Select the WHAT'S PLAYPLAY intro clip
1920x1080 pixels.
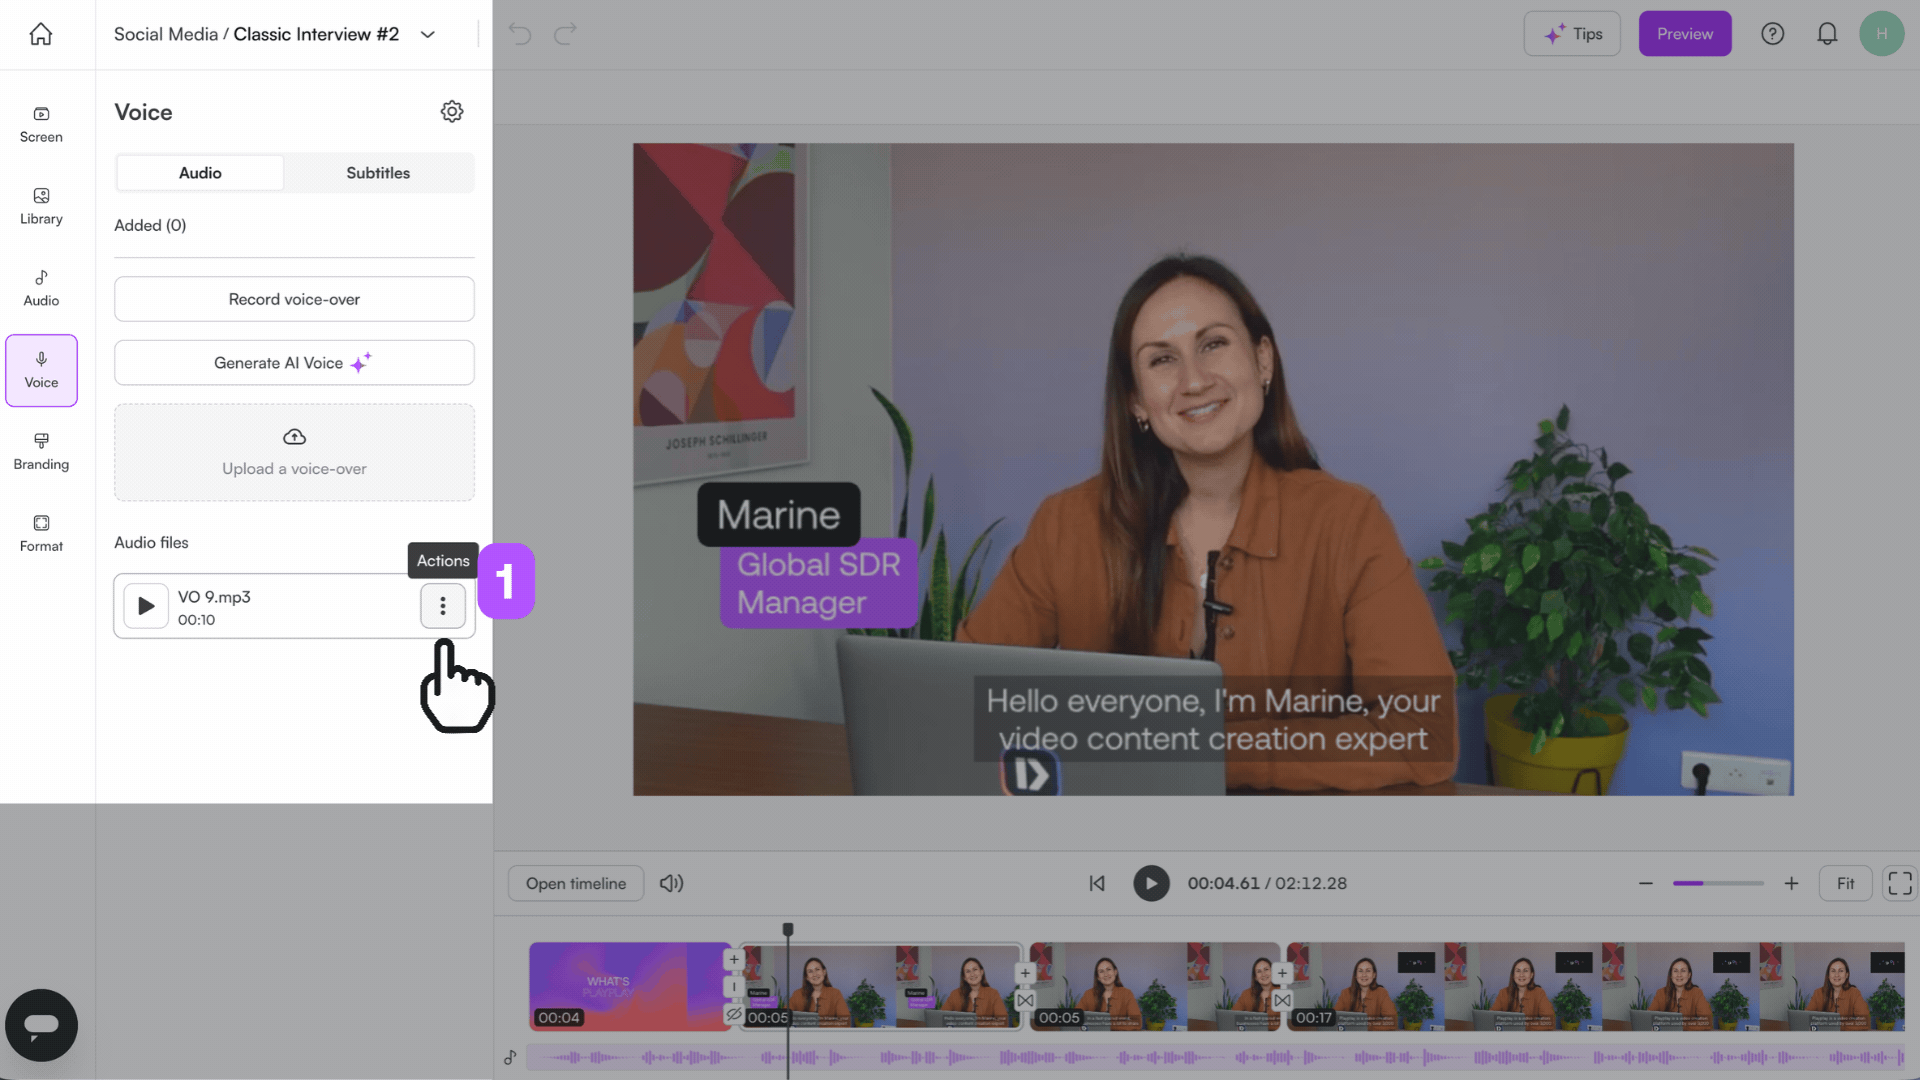628,987
